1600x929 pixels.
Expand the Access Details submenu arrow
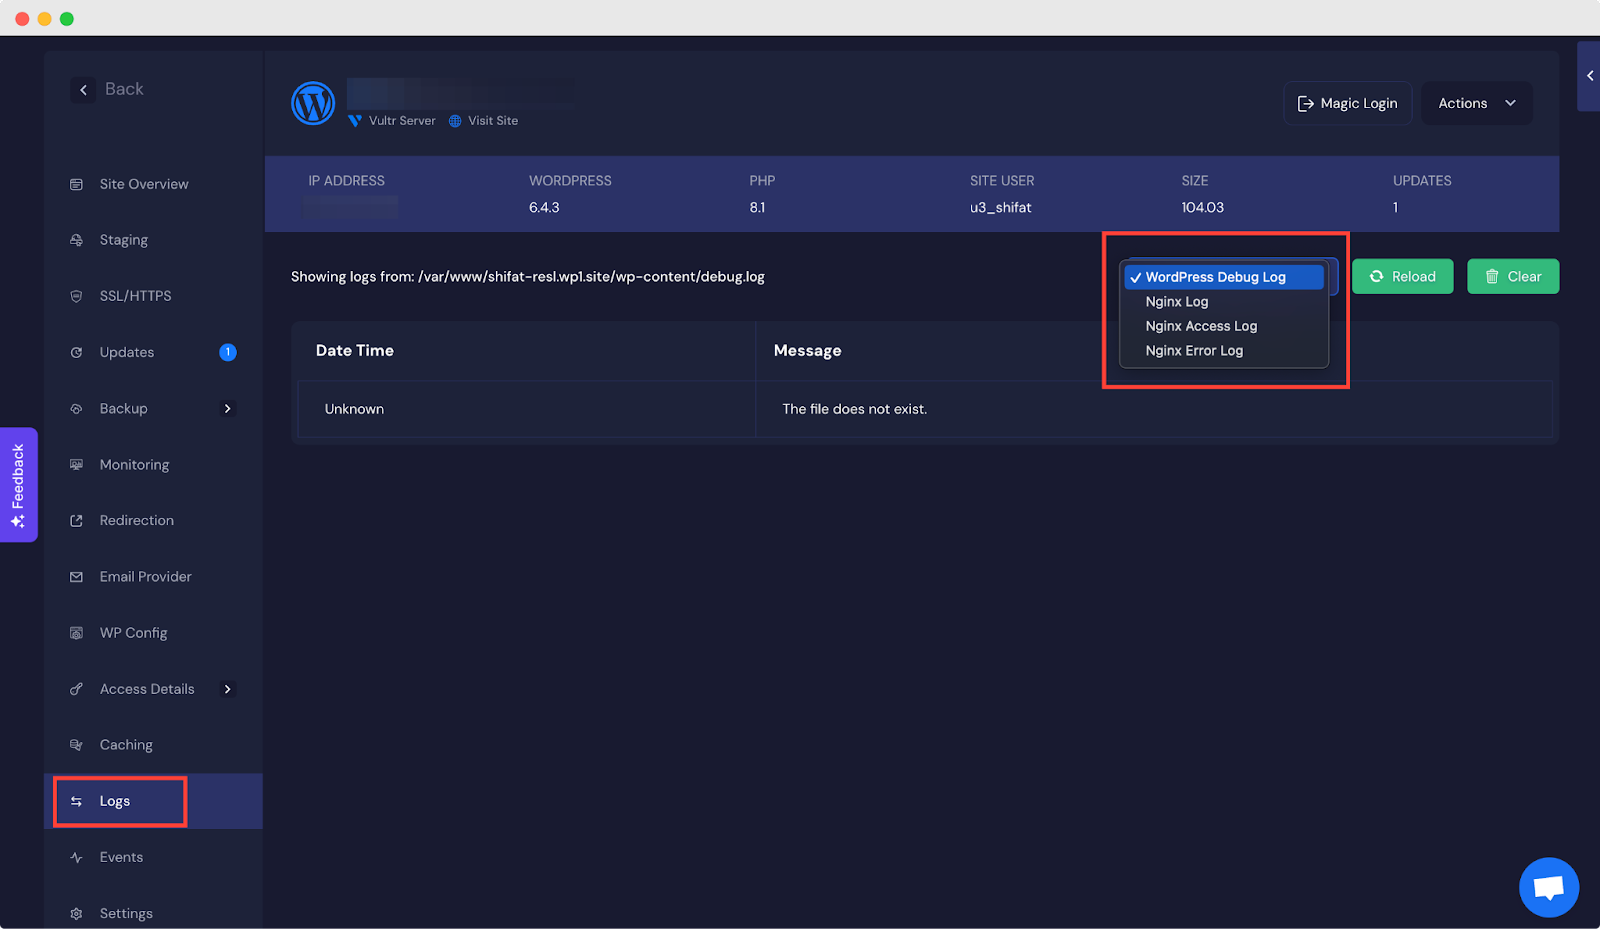click(228, 689)
